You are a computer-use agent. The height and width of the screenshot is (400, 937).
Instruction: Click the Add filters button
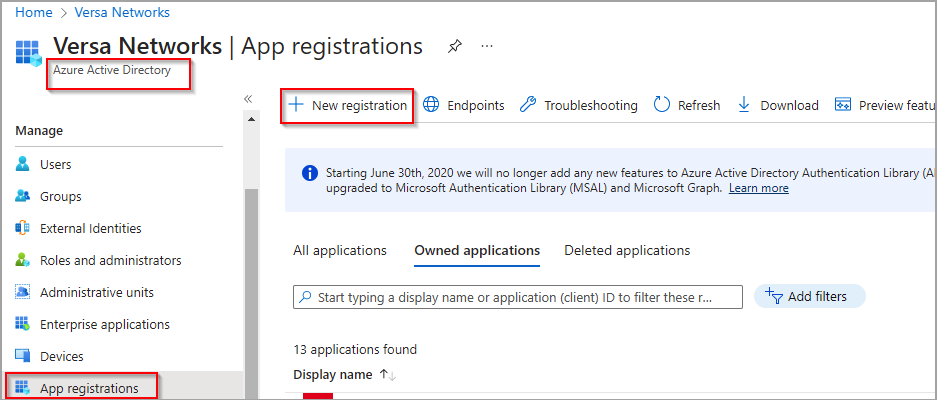click(810, 296)
